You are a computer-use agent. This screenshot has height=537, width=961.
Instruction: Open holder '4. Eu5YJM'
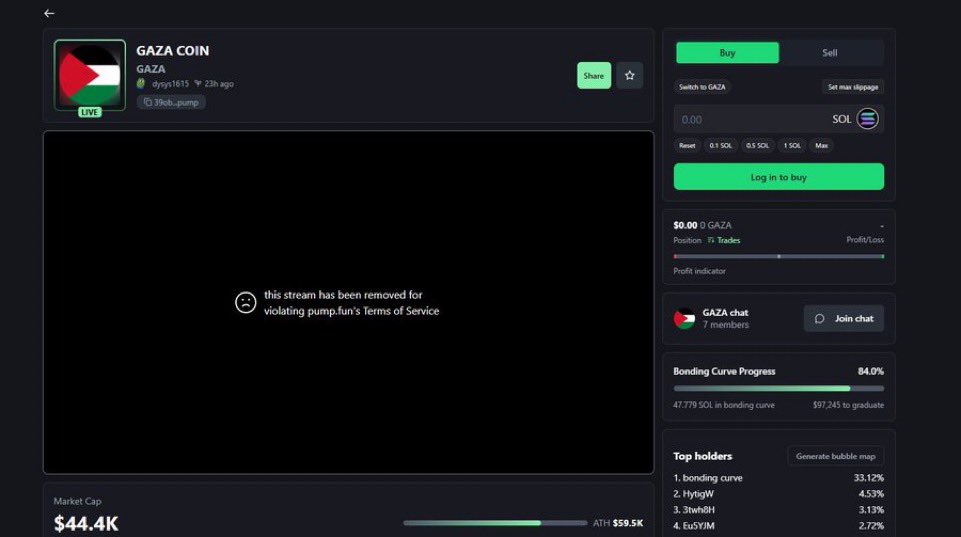[x=694, y=525]
